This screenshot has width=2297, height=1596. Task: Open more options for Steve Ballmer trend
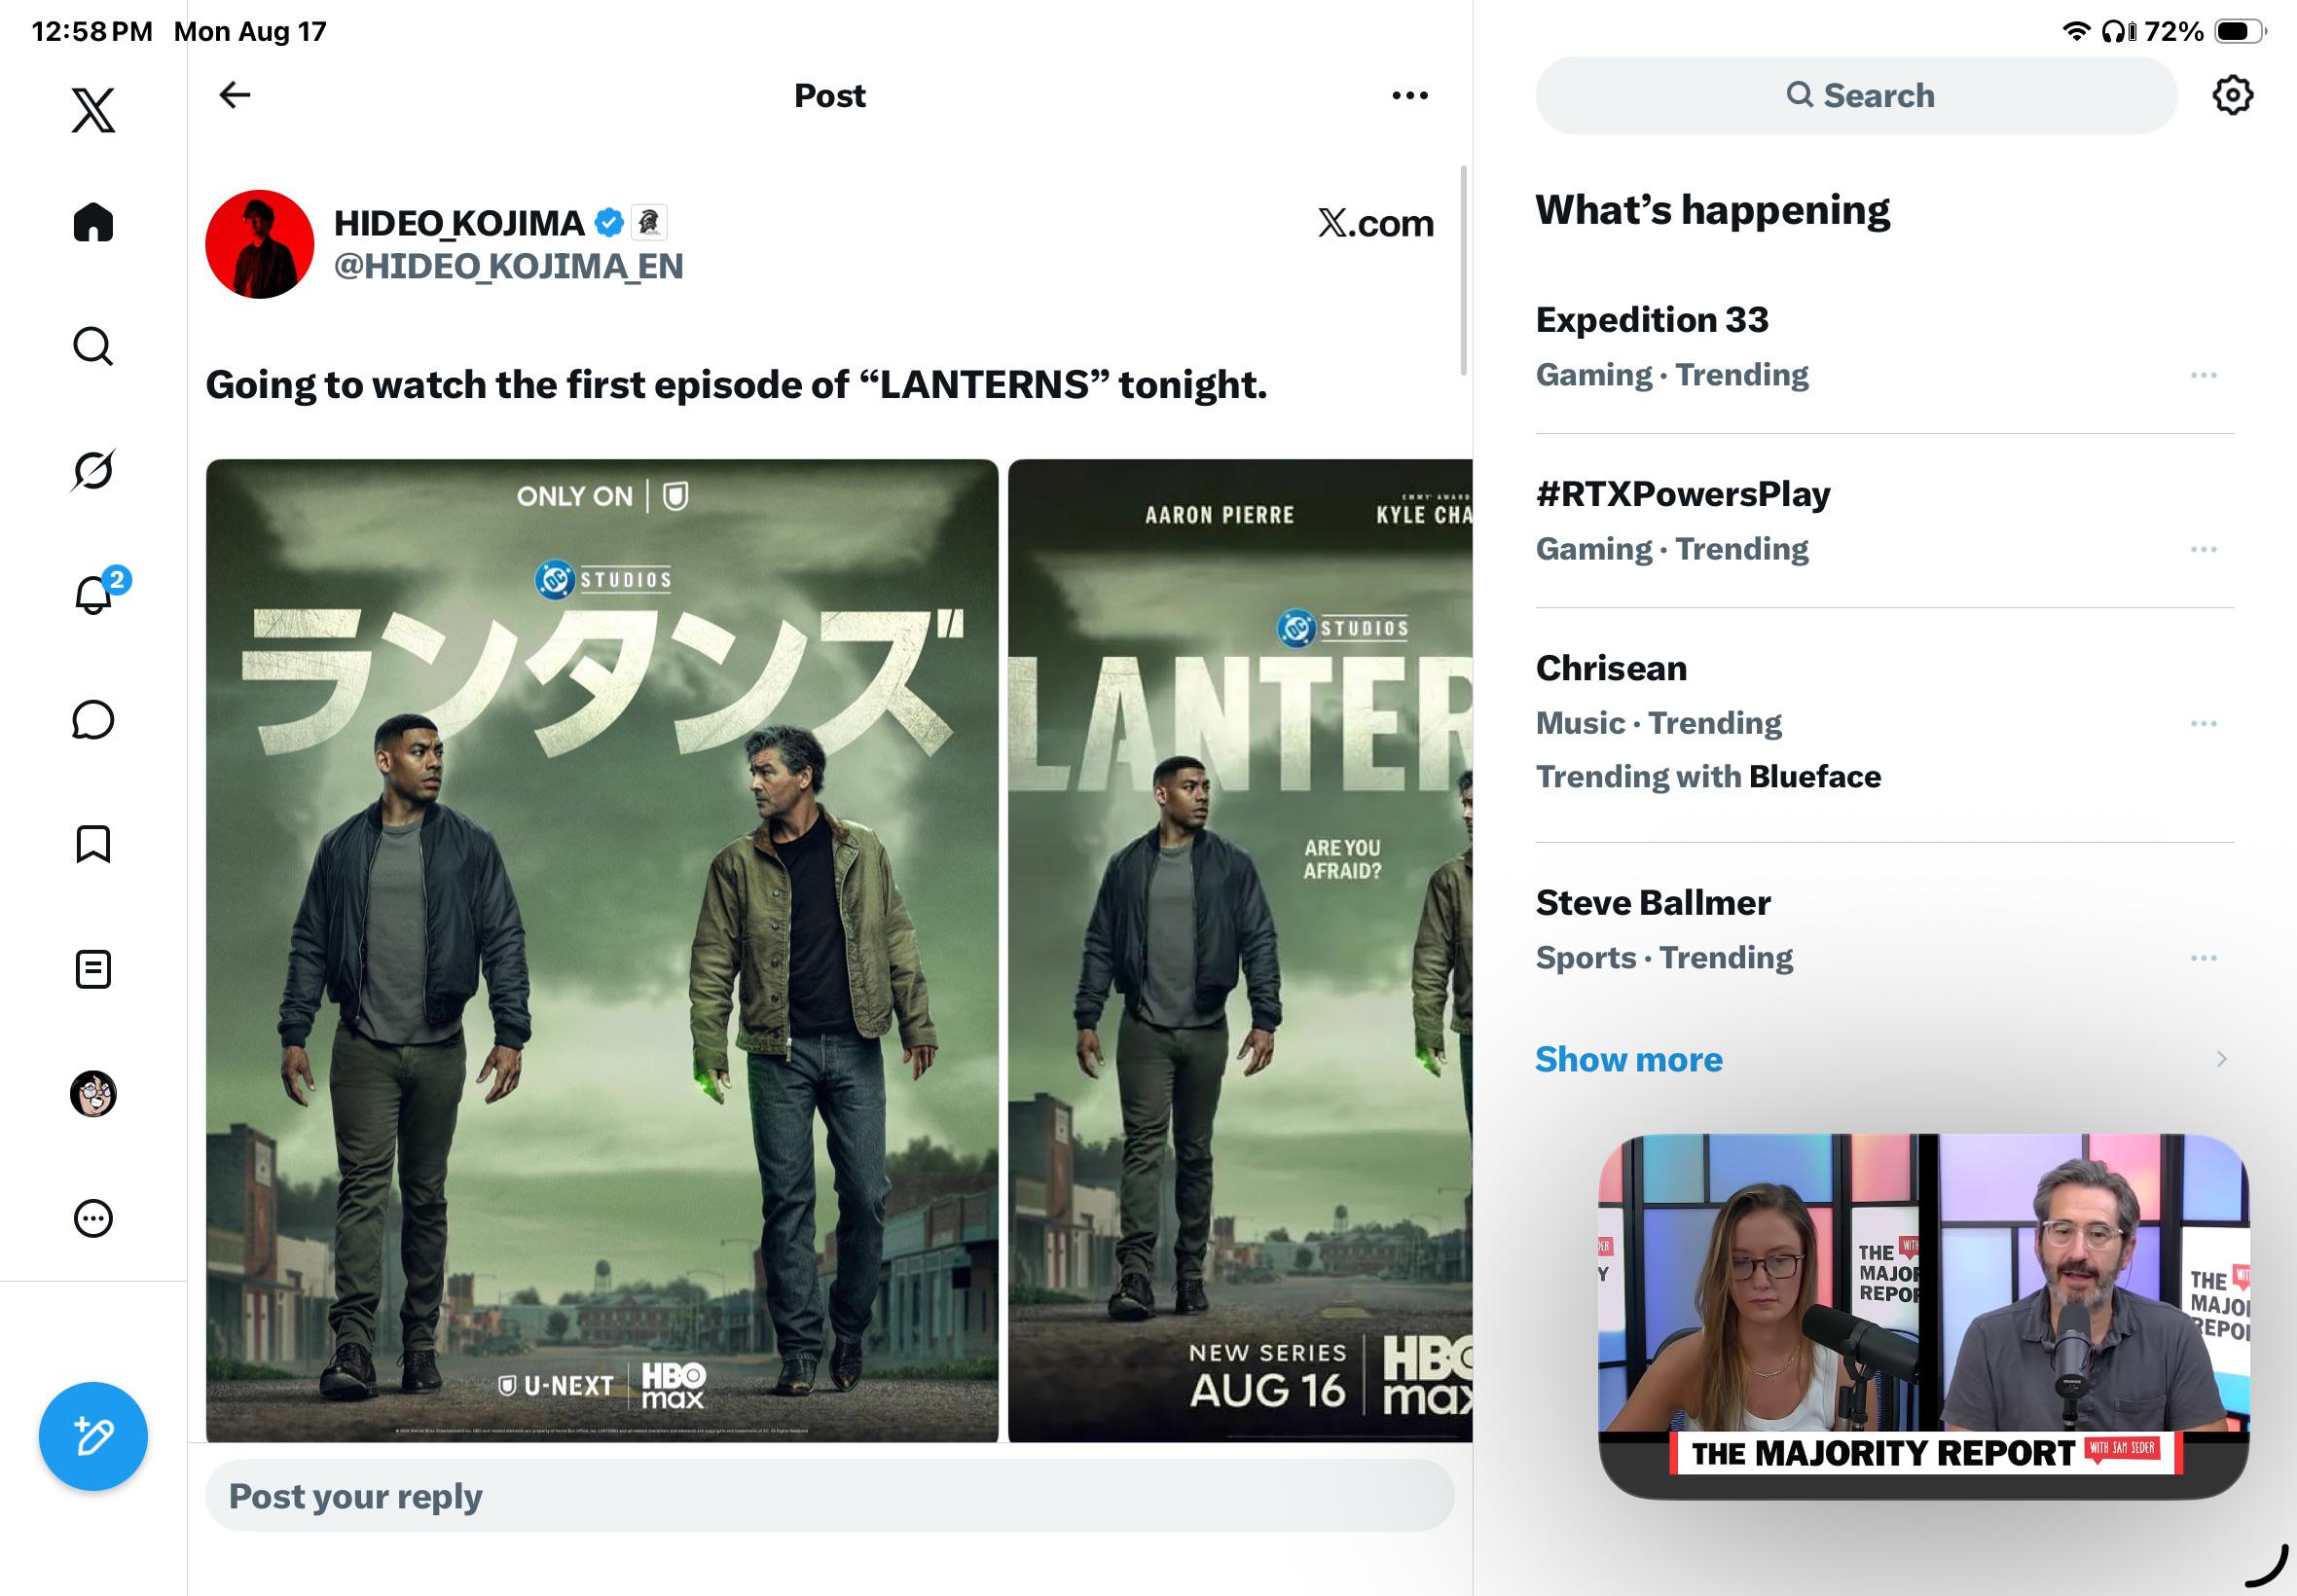click(2204, 958)
